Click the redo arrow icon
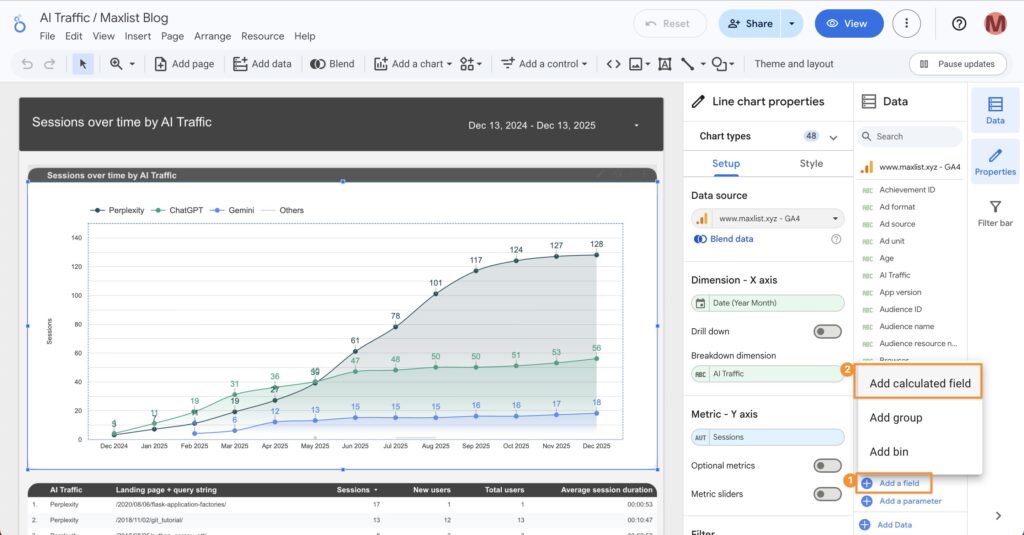1024x535 pixels. (50, 64)
